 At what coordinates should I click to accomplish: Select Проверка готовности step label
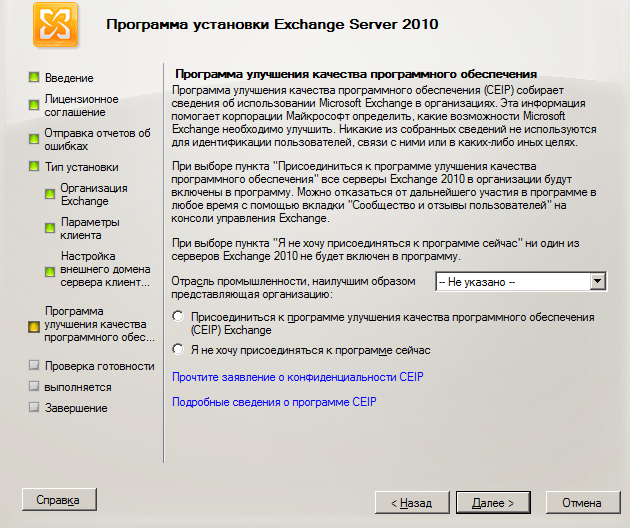99,366
